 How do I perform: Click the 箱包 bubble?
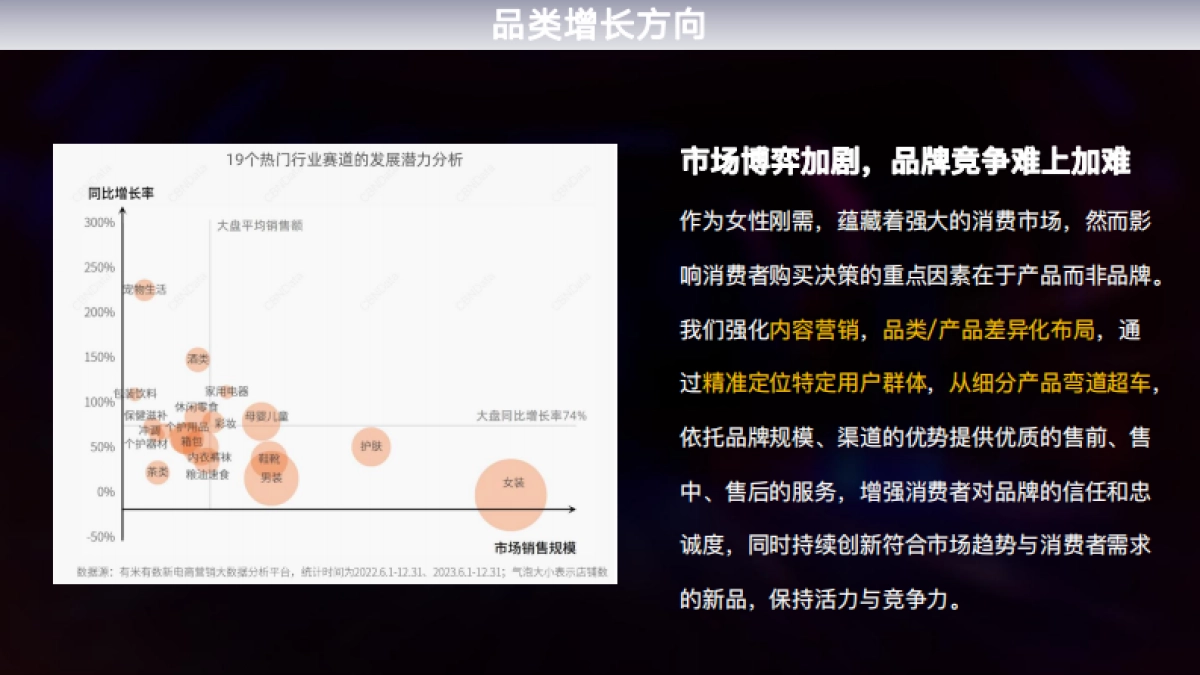coord(192,443)
